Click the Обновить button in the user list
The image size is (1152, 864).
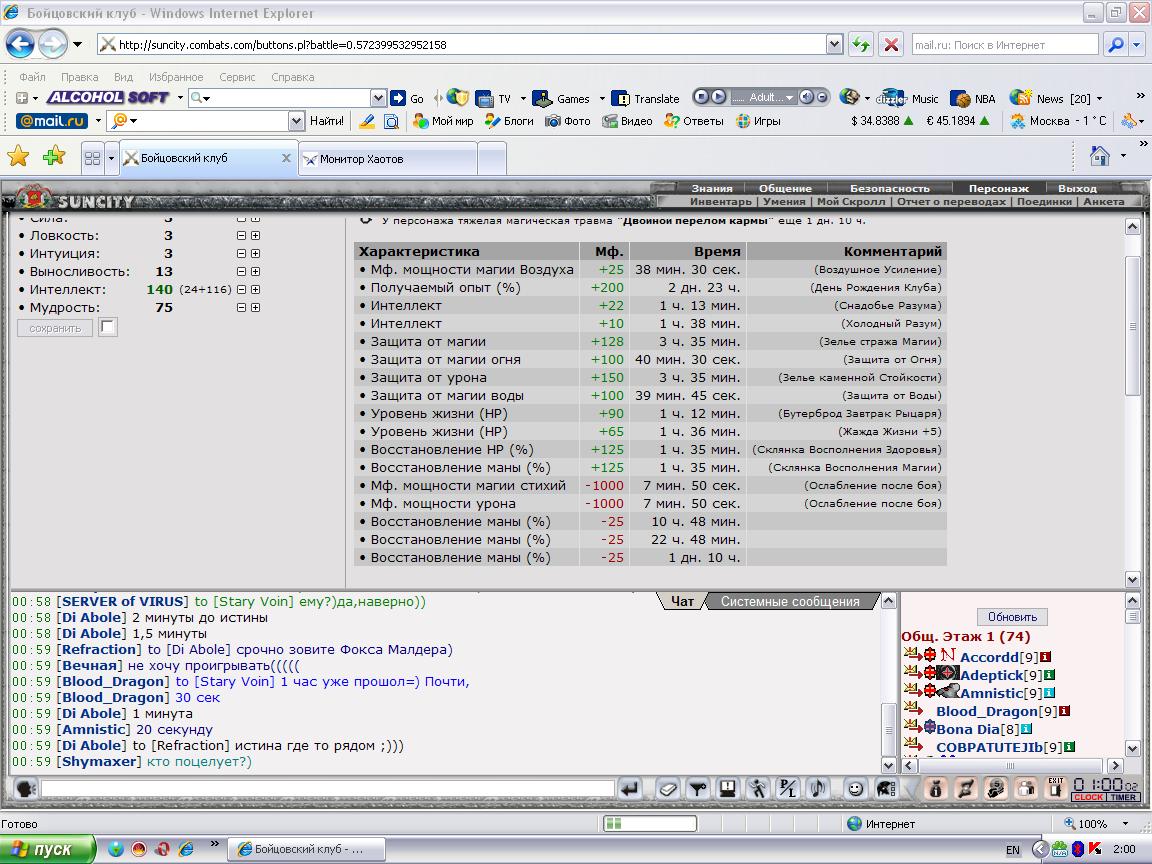1012,617
